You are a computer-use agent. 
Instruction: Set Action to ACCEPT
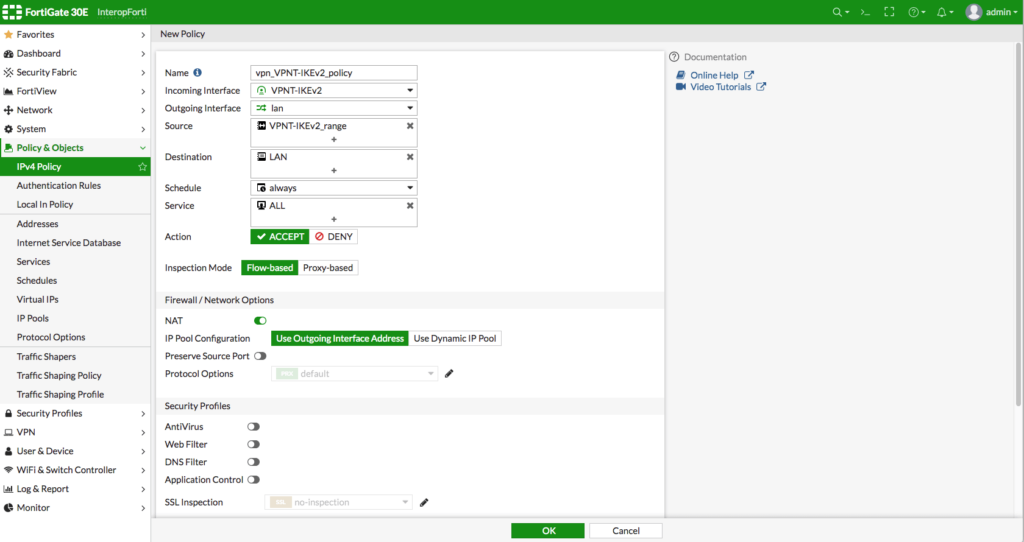point(280,236)
